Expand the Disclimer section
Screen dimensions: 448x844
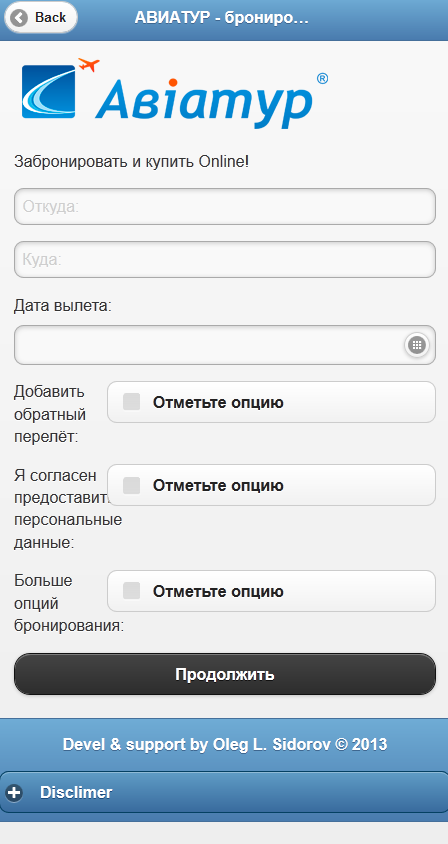pos(224,792)
